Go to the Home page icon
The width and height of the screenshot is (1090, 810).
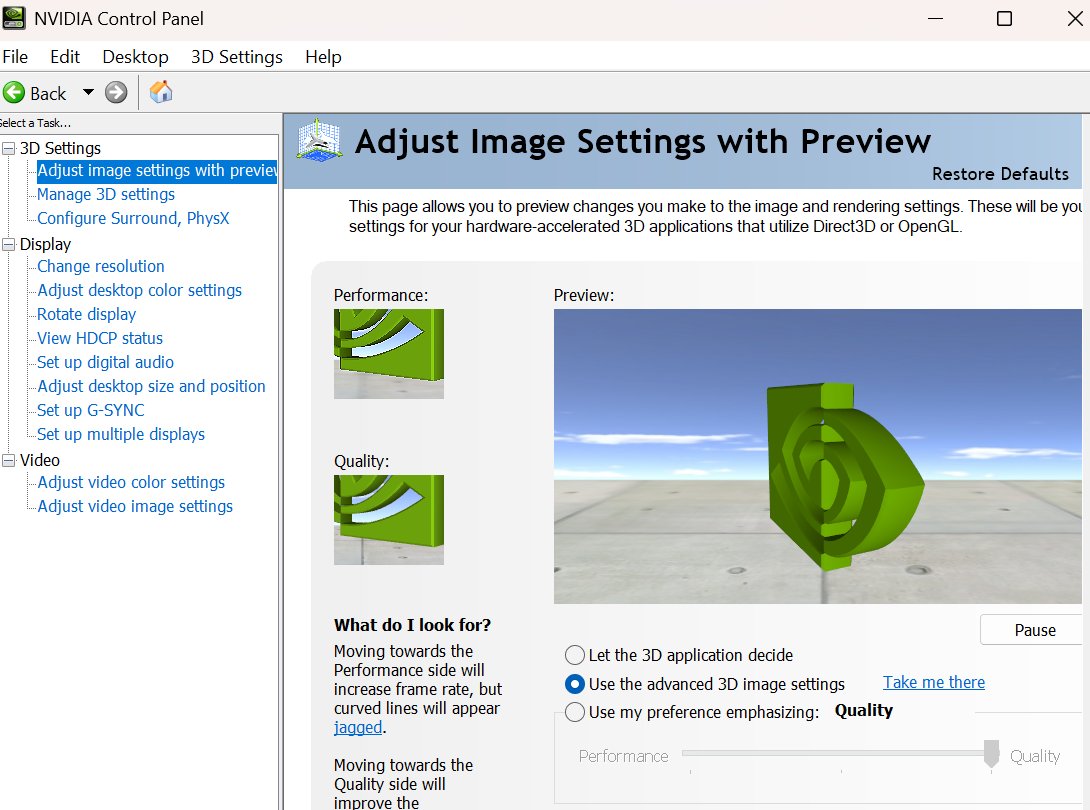[x=161, y=92]
